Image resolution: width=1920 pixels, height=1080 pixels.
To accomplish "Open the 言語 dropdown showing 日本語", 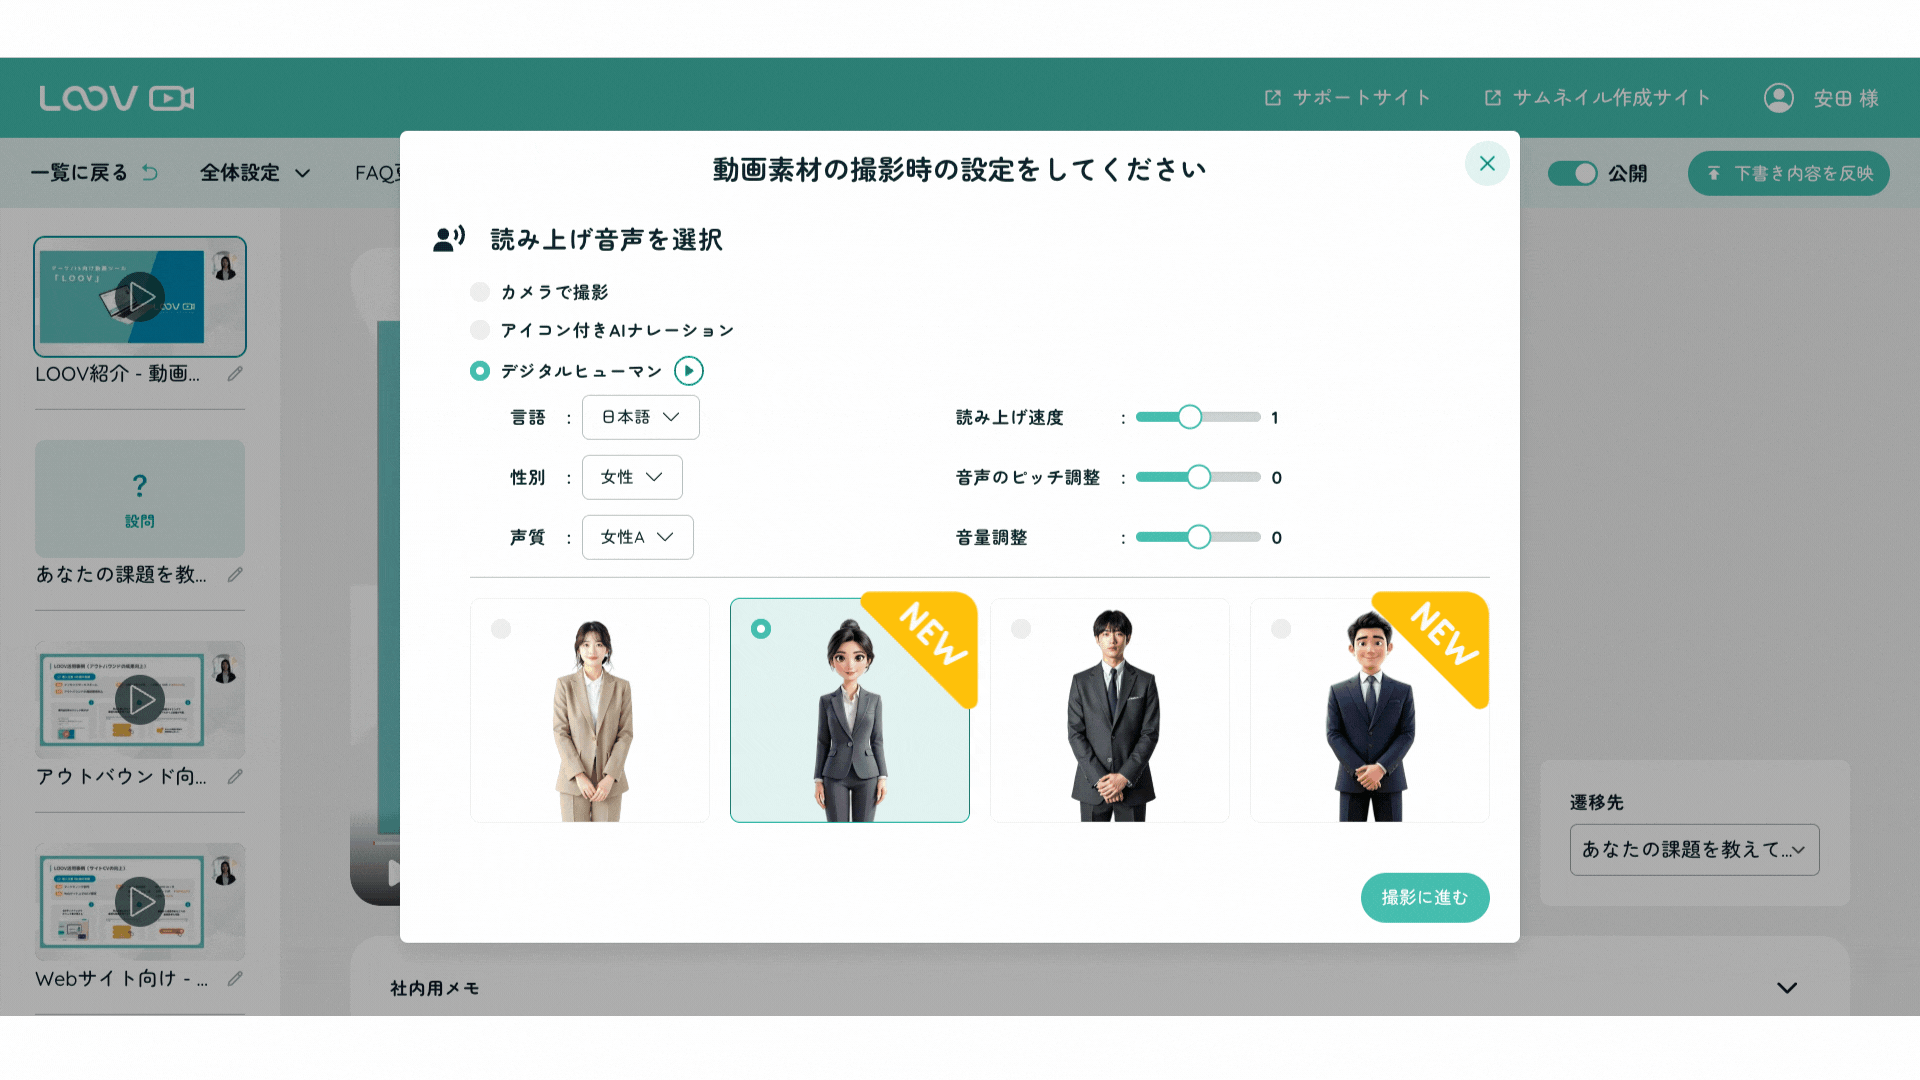I will [640, 417].
